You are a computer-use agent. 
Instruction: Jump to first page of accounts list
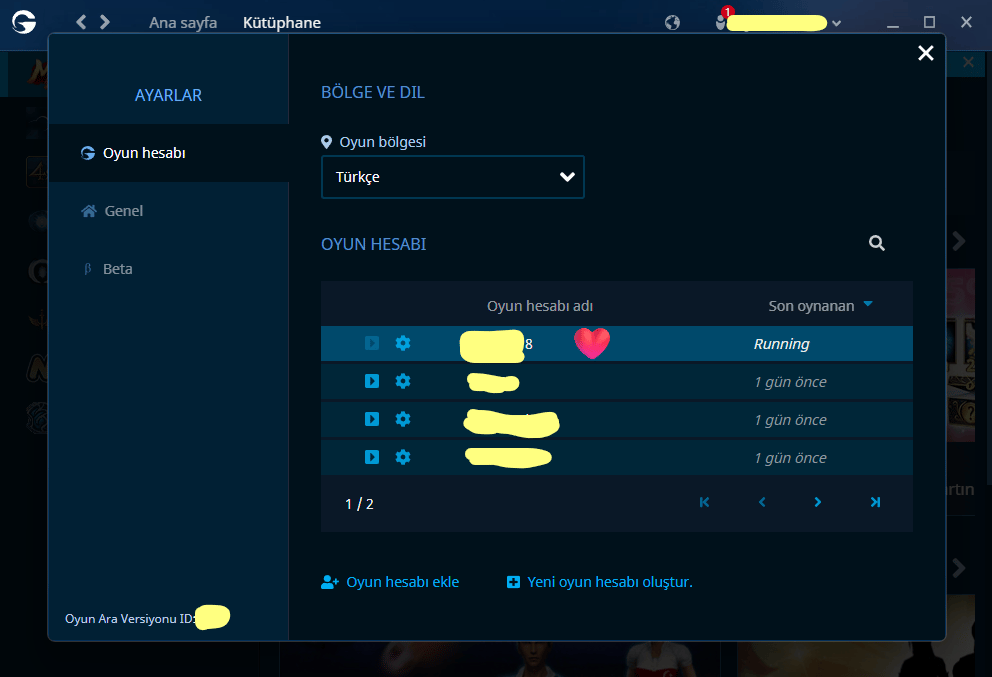click(704, 502)
